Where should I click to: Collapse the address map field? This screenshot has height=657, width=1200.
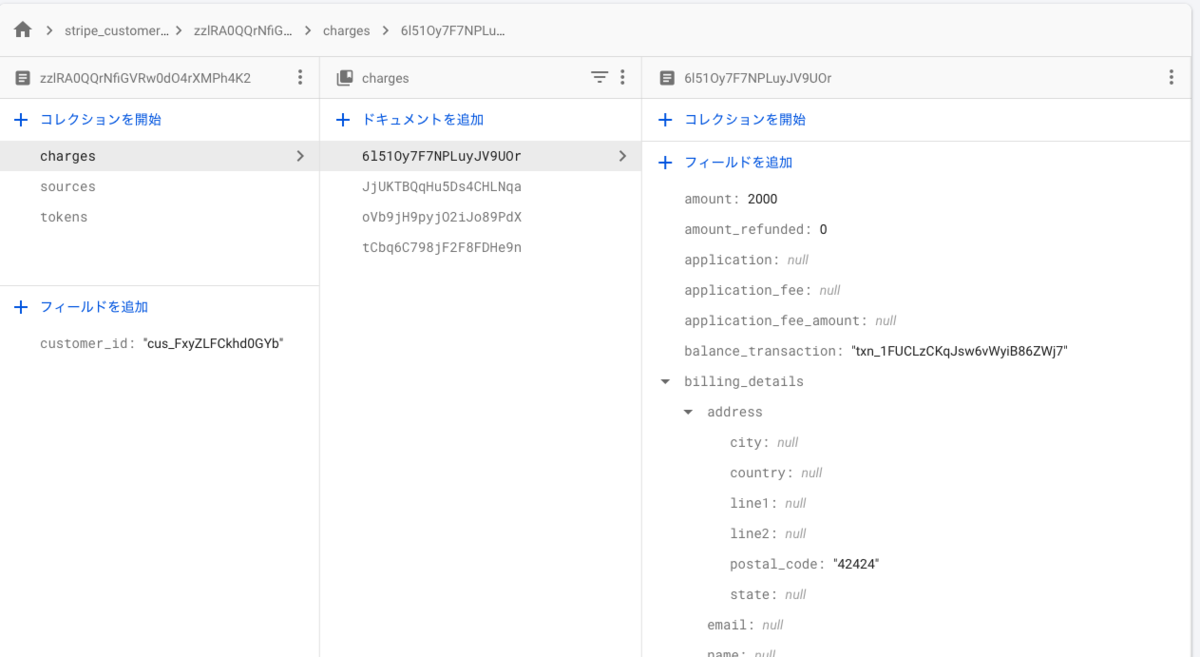pyautogui.click(x=687, y=411)
